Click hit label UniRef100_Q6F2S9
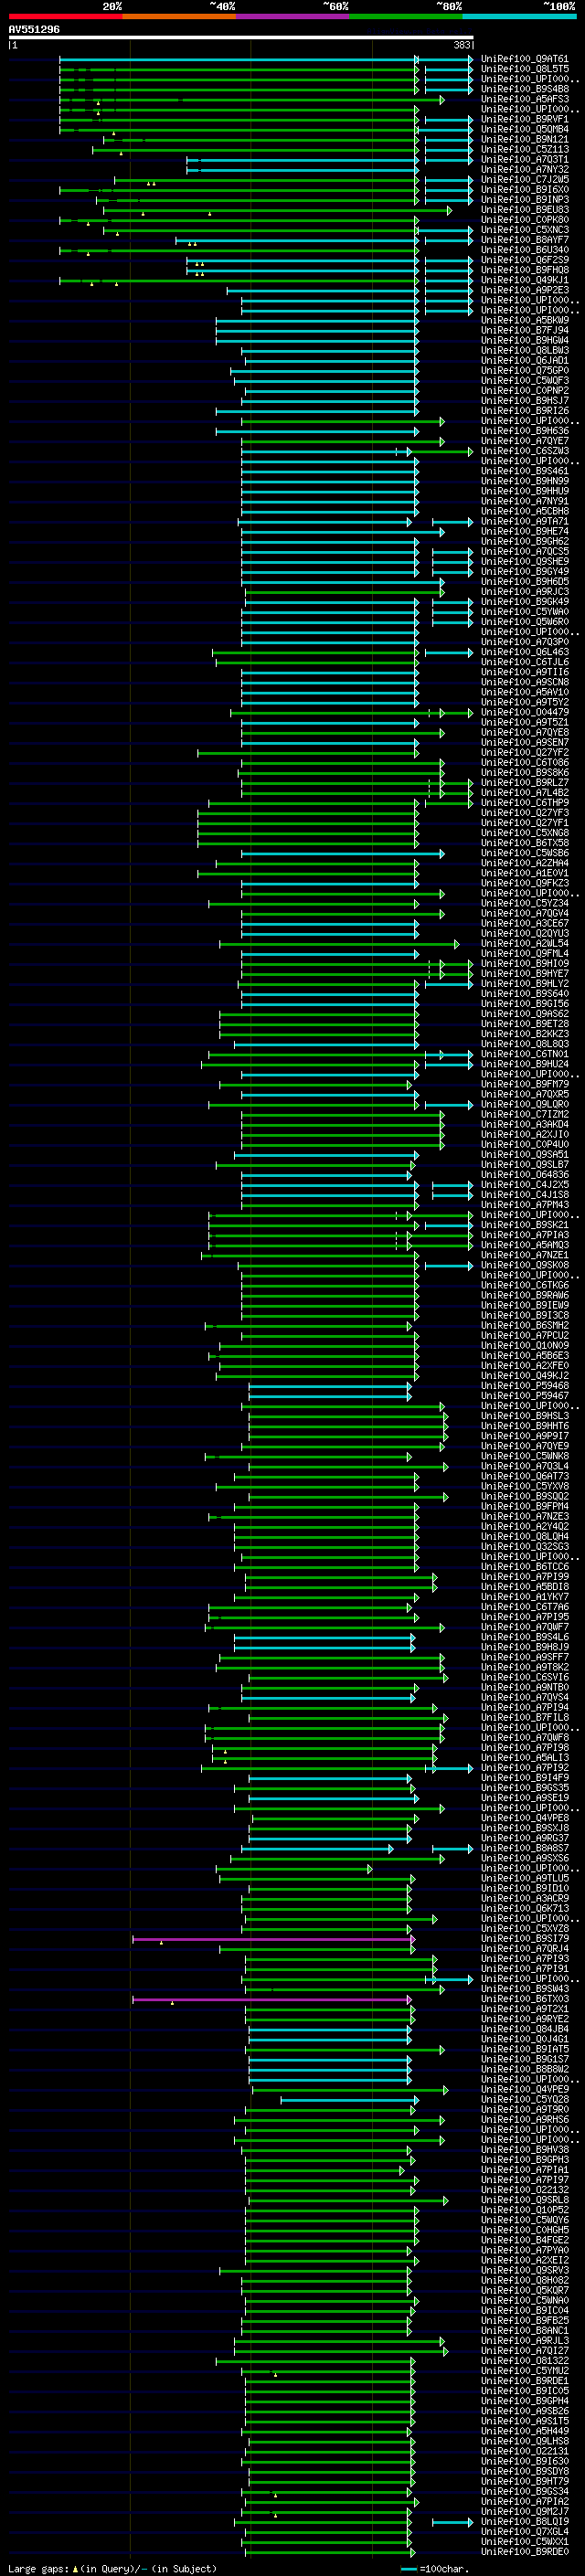The image size is (585, 2576). tap(525, 260)
